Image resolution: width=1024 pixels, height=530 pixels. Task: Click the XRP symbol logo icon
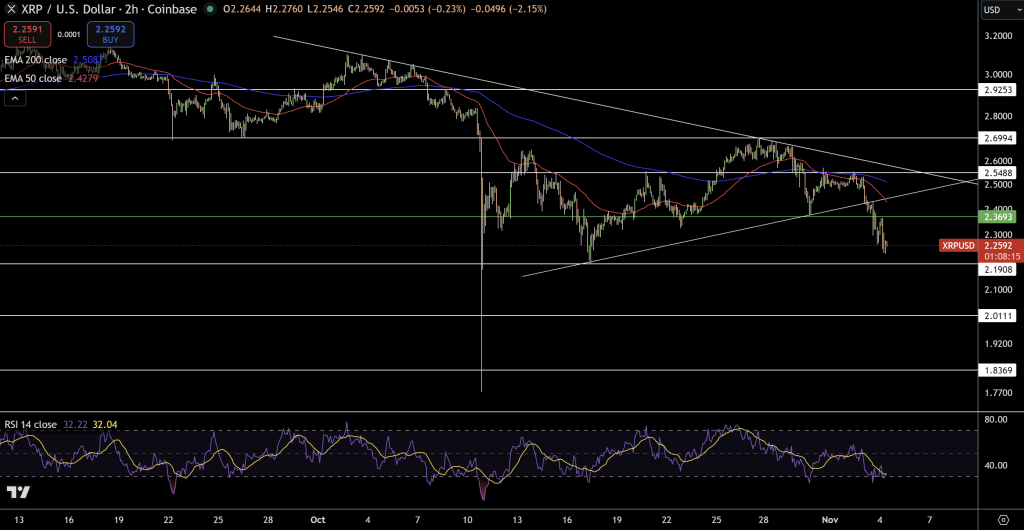pyautogui.click(x=11, y=9)
